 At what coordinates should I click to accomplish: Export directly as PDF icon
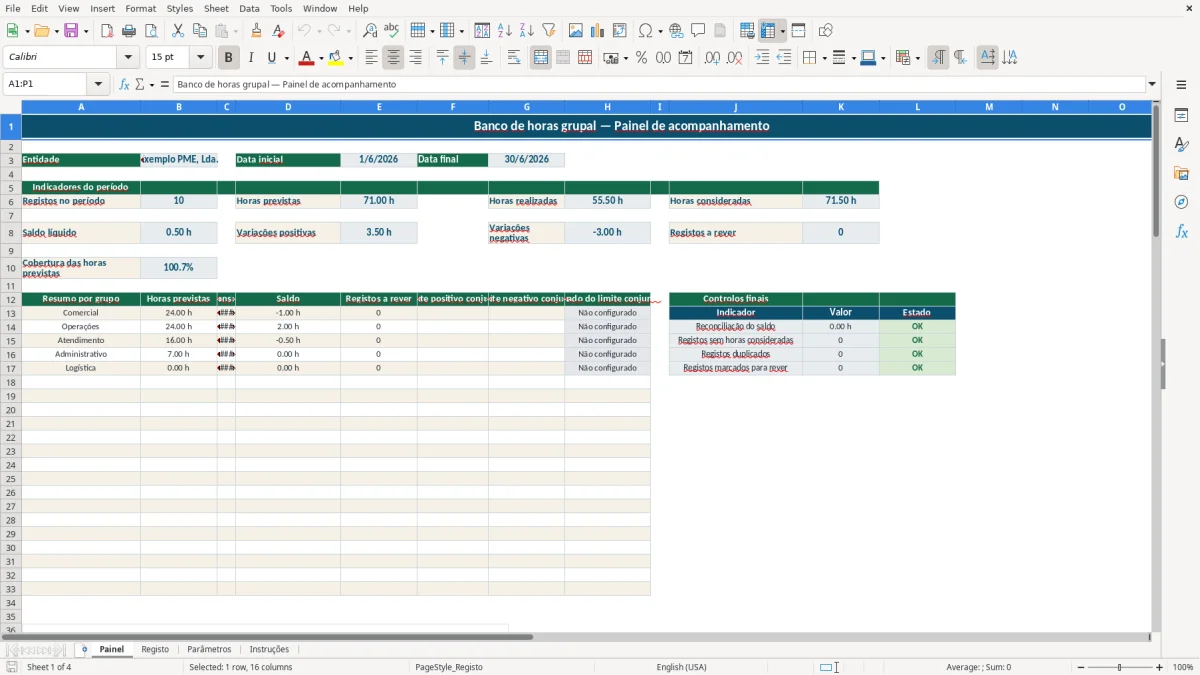[x=107, y=31]
